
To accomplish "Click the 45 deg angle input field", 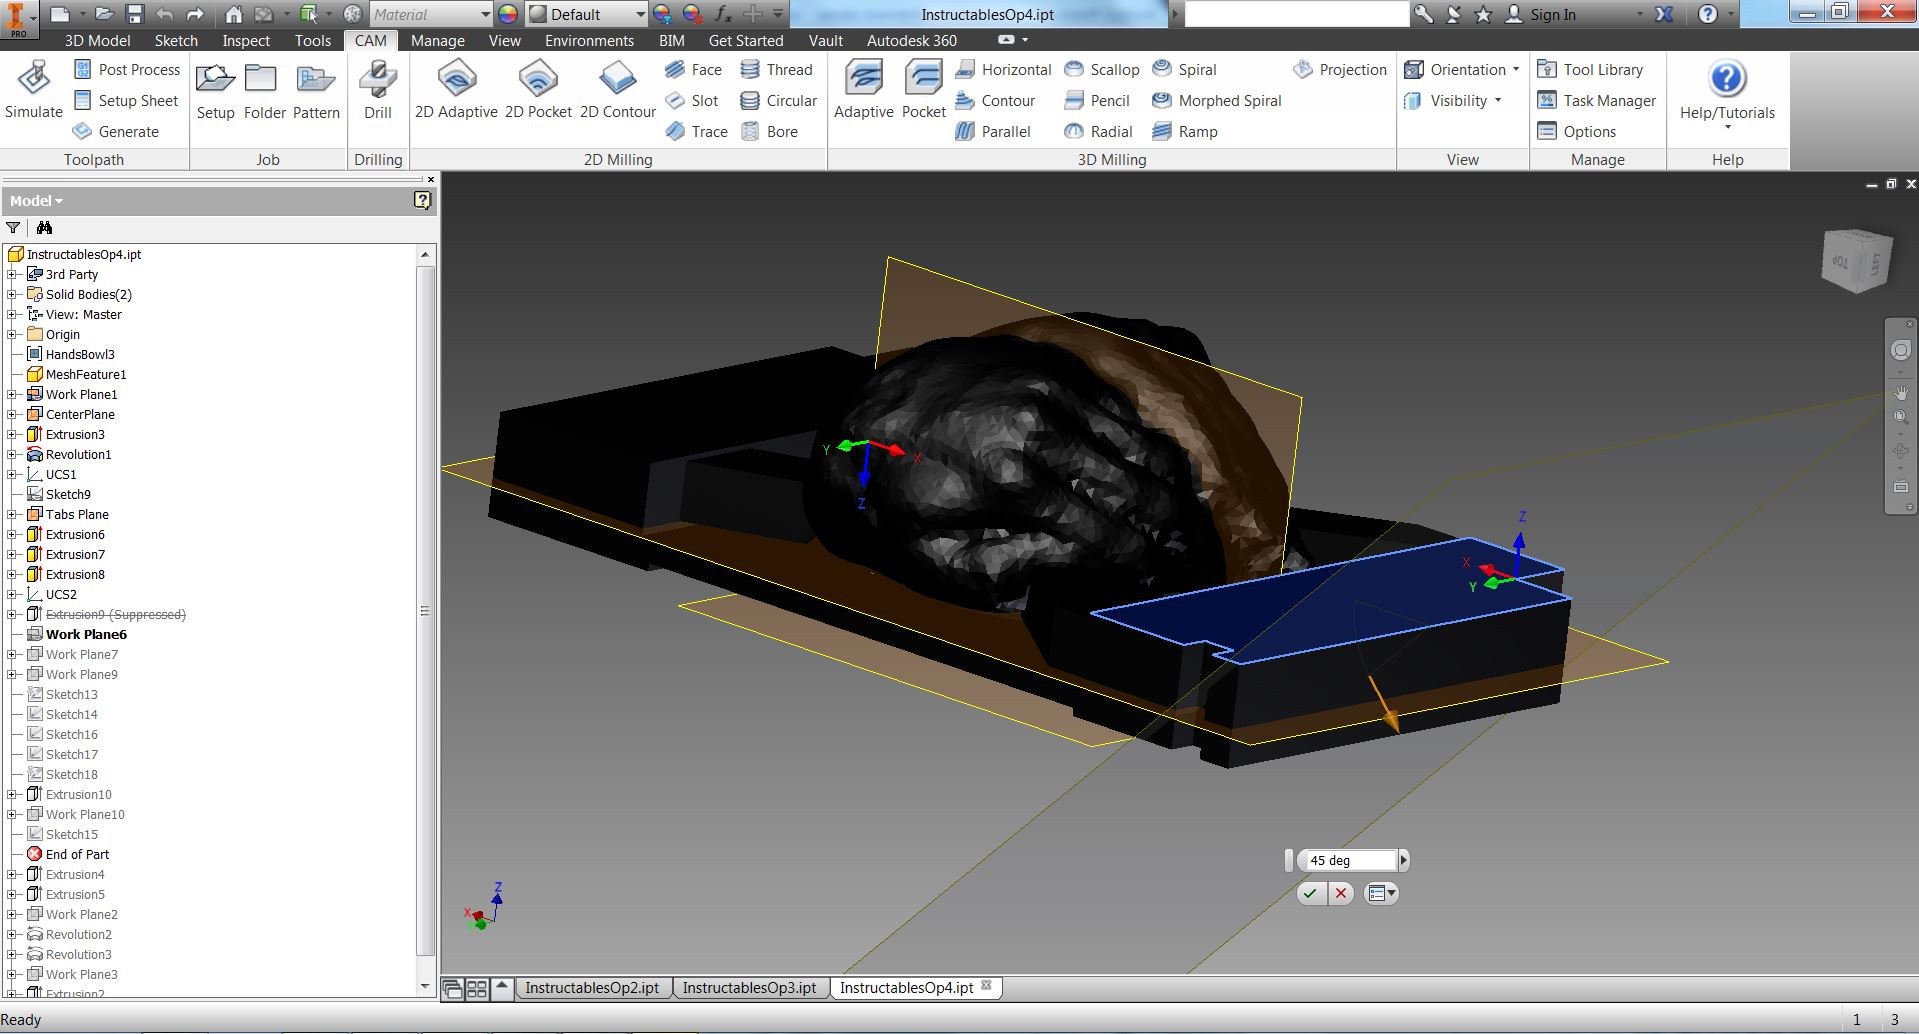I will click(1347, 860).
